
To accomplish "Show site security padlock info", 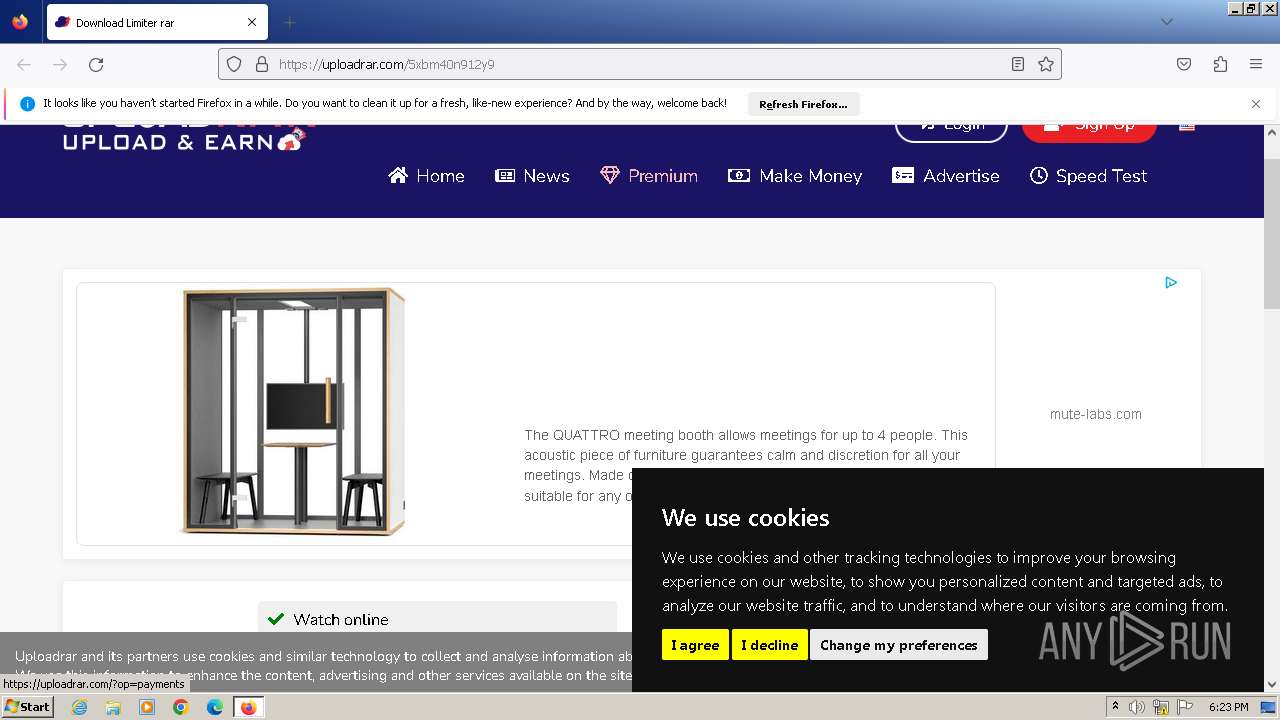I will point(262,64).
